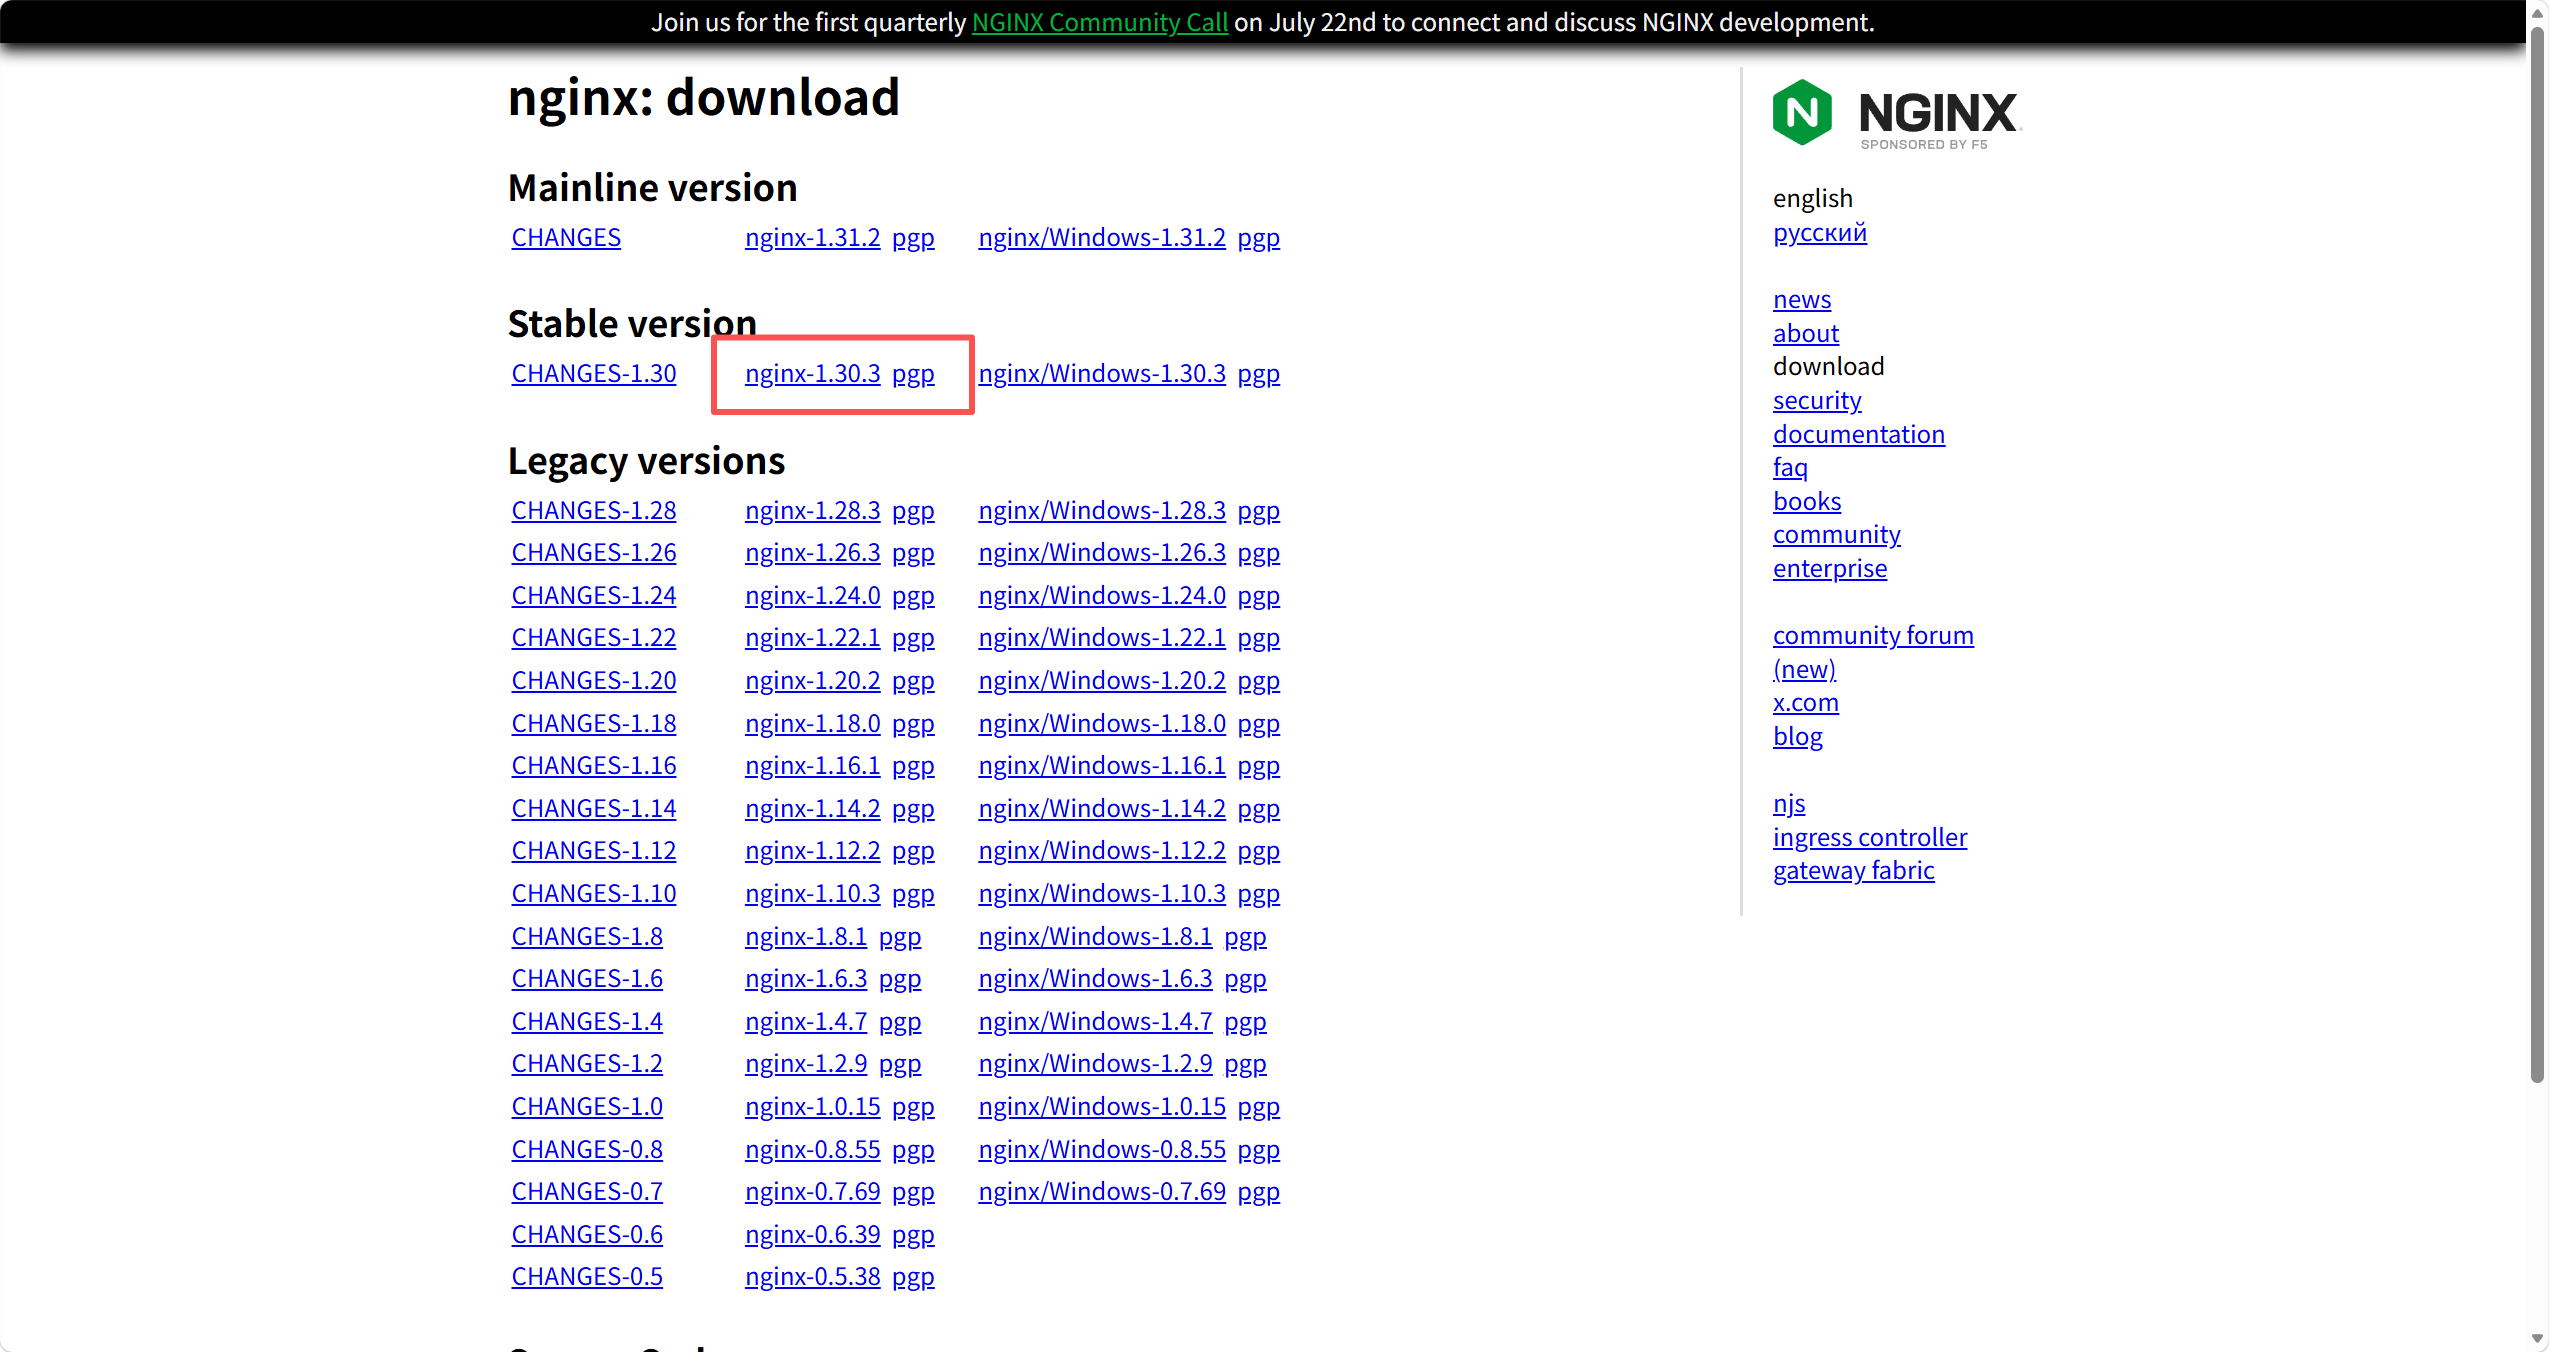Open pgp signature for nginx-1.24.0
Screen dimensions: 2549x1352
pyautogui.click(x=913, y=595)
